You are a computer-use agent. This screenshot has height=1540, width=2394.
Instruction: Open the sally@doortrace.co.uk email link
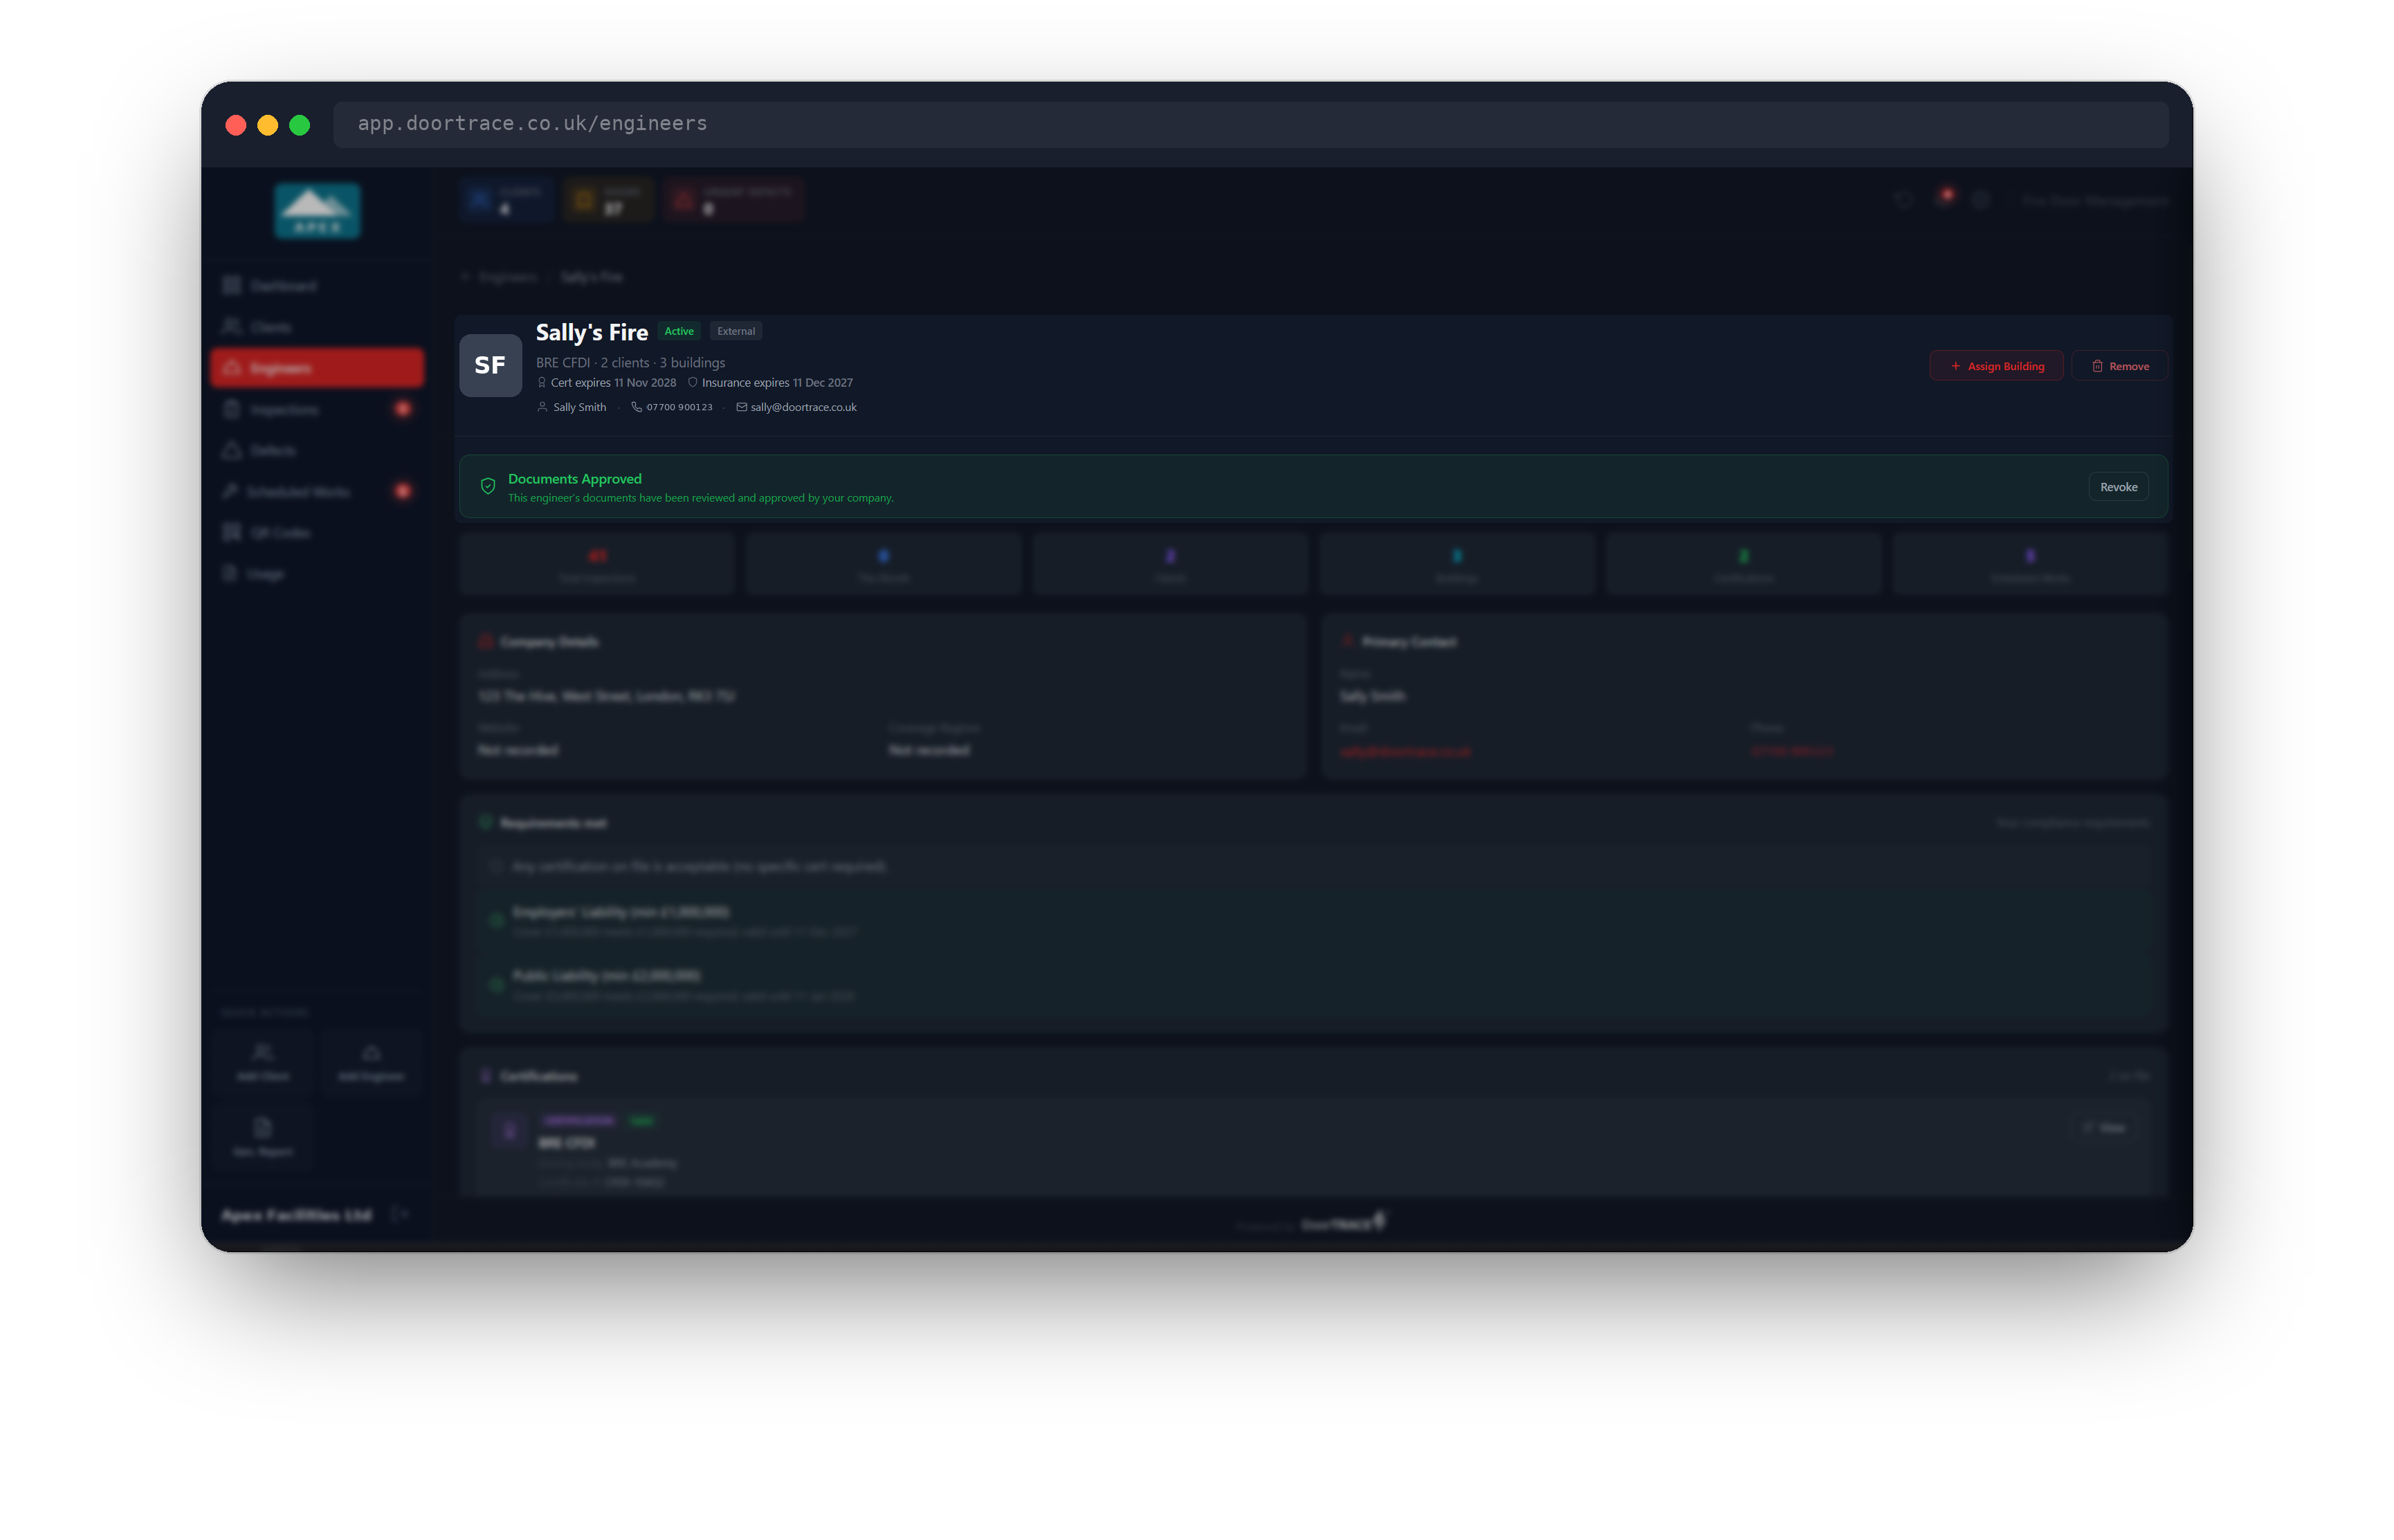(803, 407)
